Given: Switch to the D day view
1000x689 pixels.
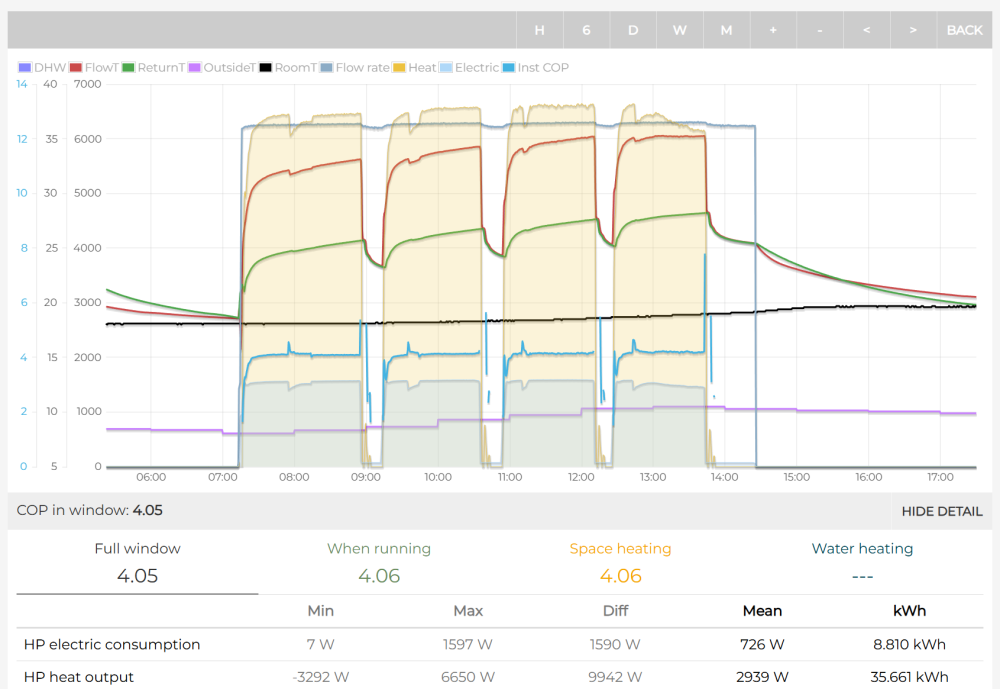Looking at the screenshot, I should [x=633, y=30].
